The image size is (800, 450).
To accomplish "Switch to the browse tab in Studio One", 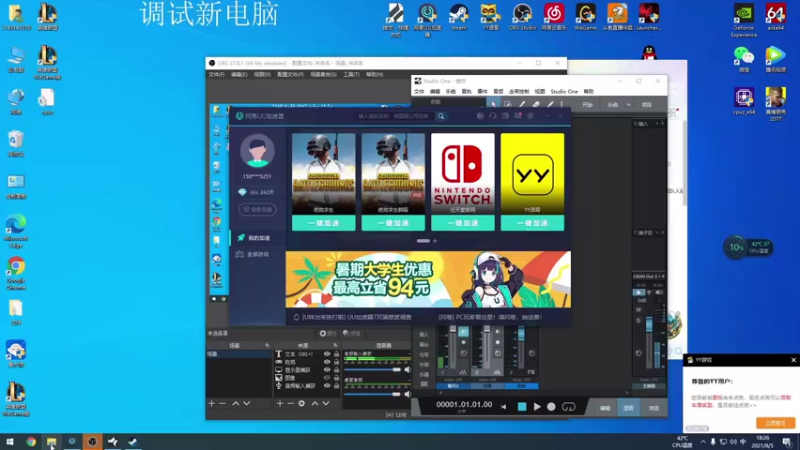I will [654, 408].
